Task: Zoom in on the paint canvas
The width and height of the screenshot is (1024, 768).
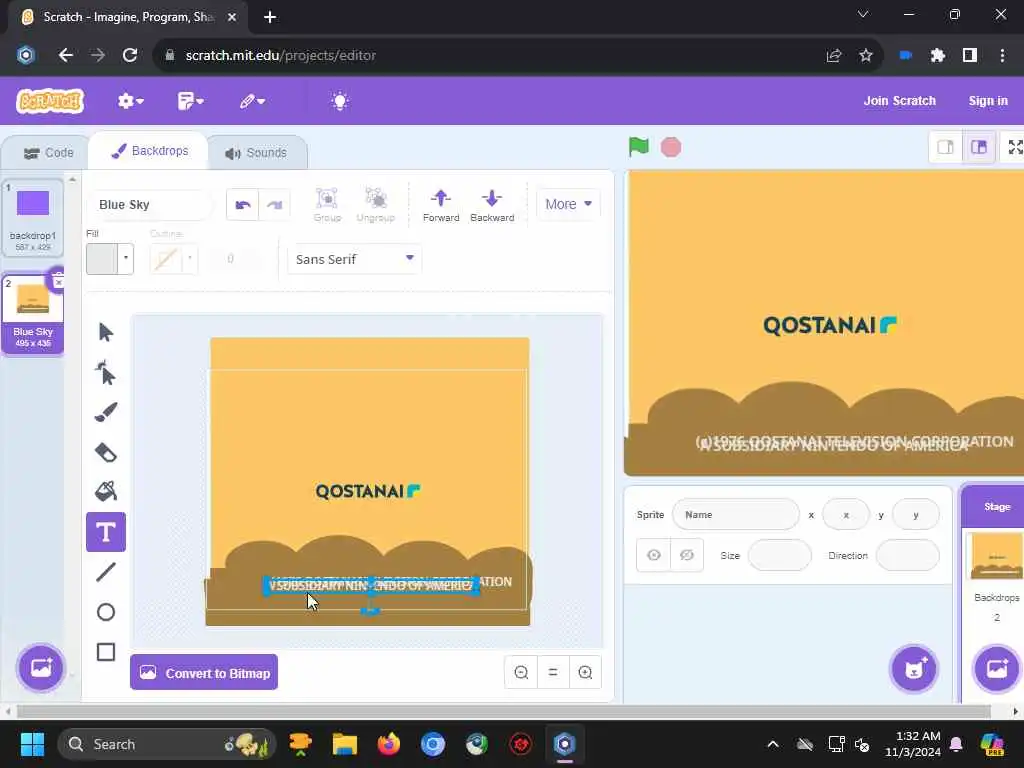Action: [585, 672]
